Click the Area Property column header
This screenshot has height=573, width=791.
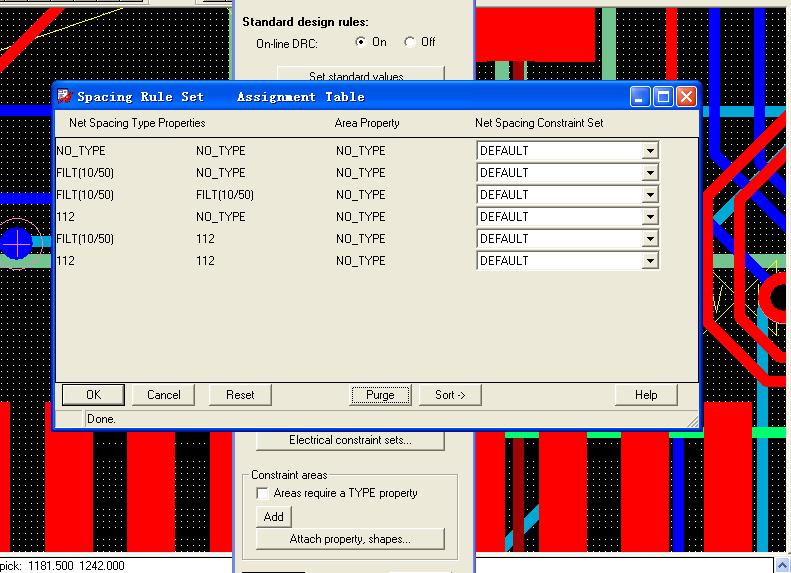click(x=367, y=123)
